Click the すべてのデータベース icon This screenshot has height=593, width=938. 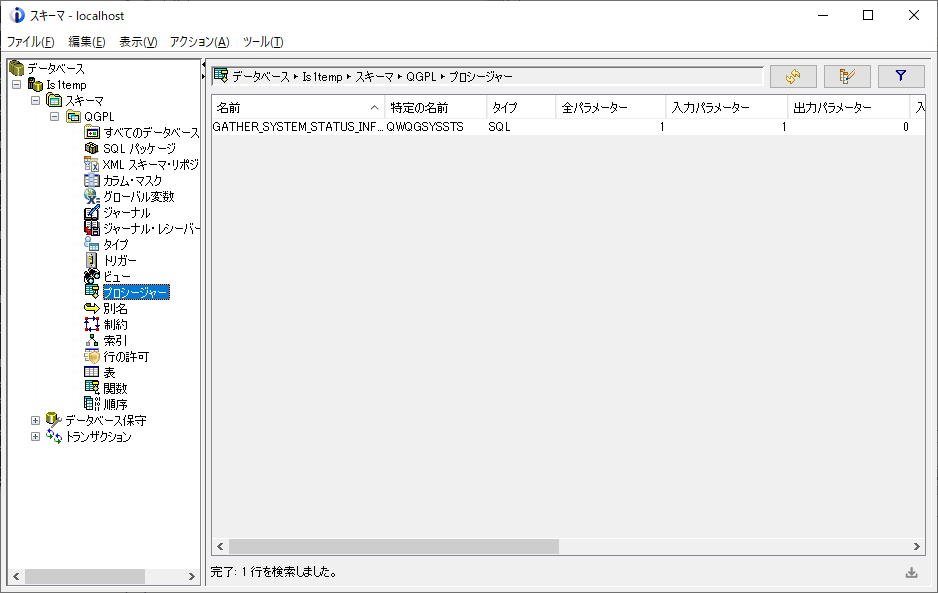point(92,132)
